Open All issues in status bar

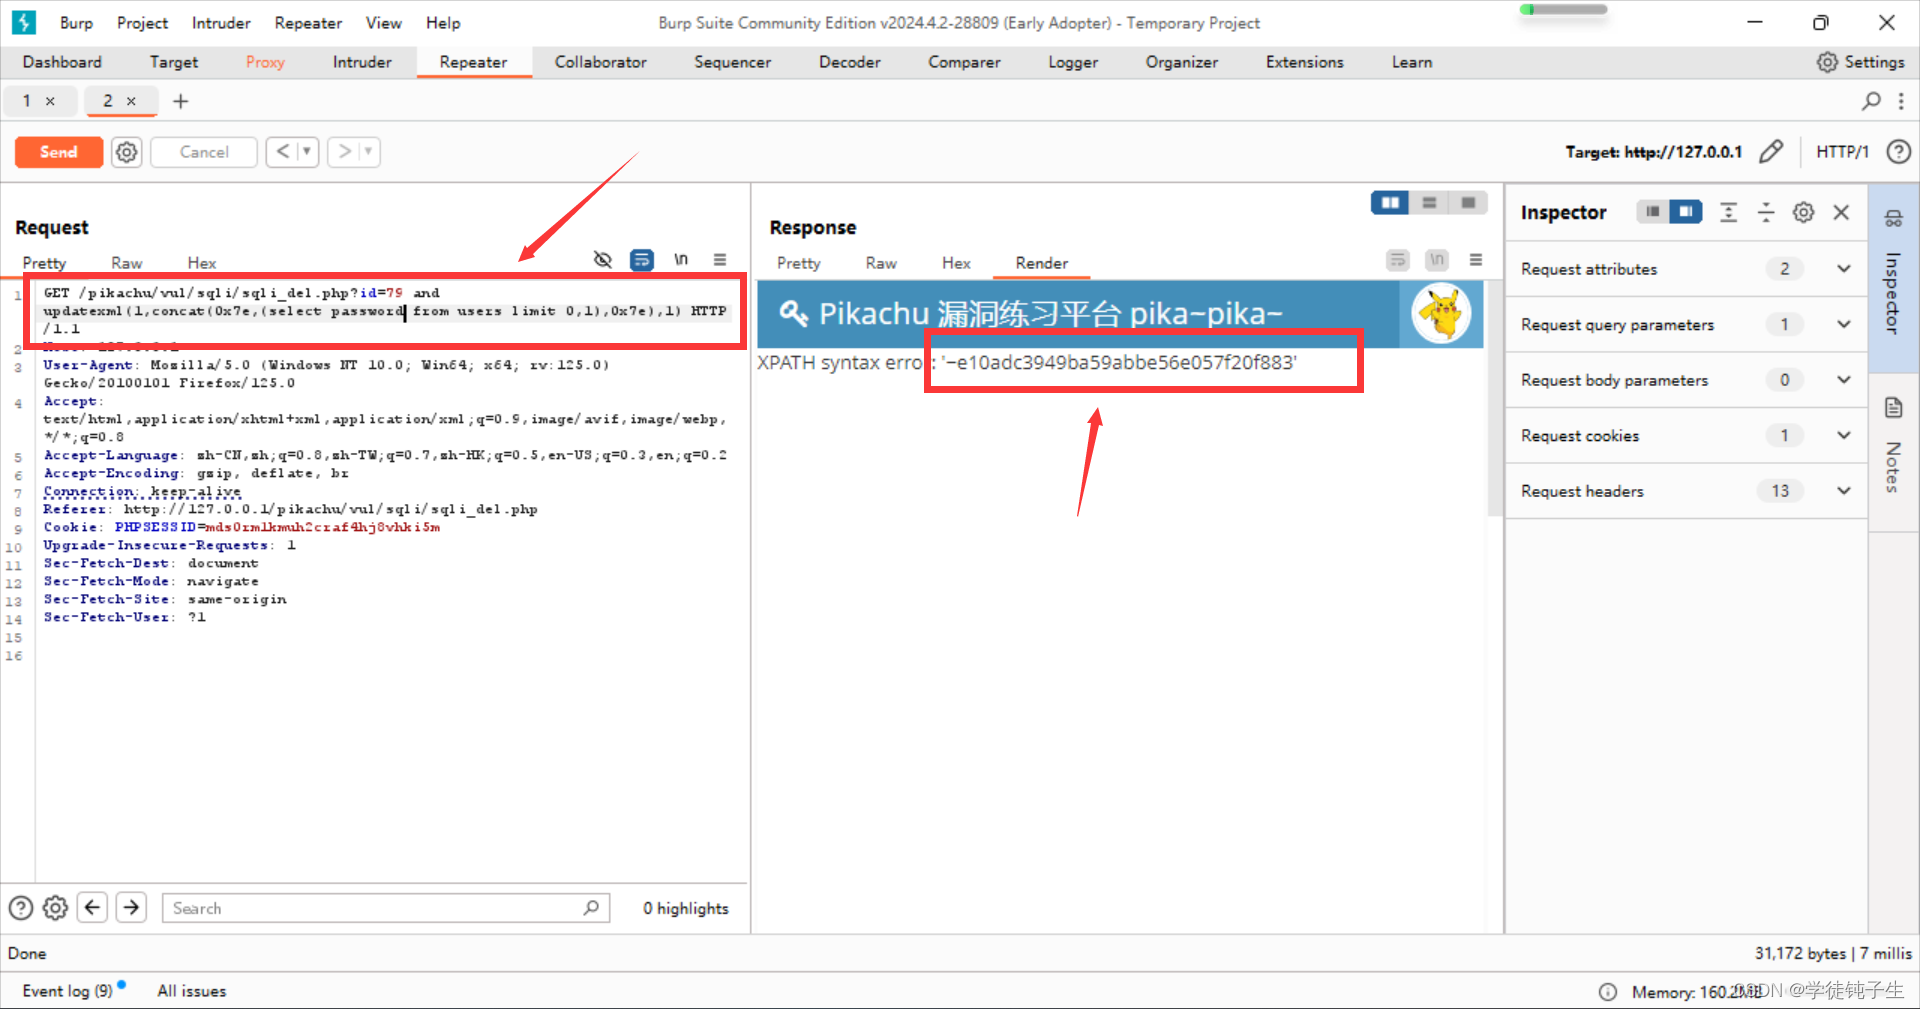pyautogui.click(x=191, y=991)
